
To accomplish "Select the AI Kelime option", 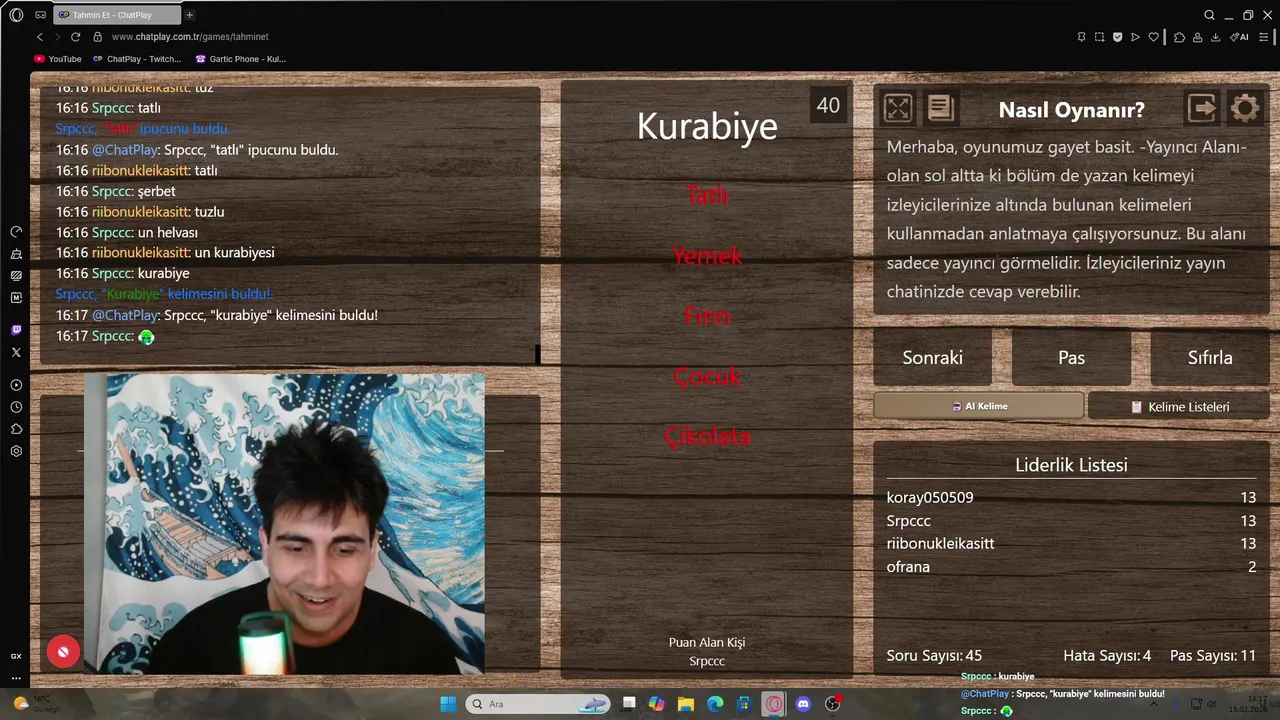I will [978, 406].
